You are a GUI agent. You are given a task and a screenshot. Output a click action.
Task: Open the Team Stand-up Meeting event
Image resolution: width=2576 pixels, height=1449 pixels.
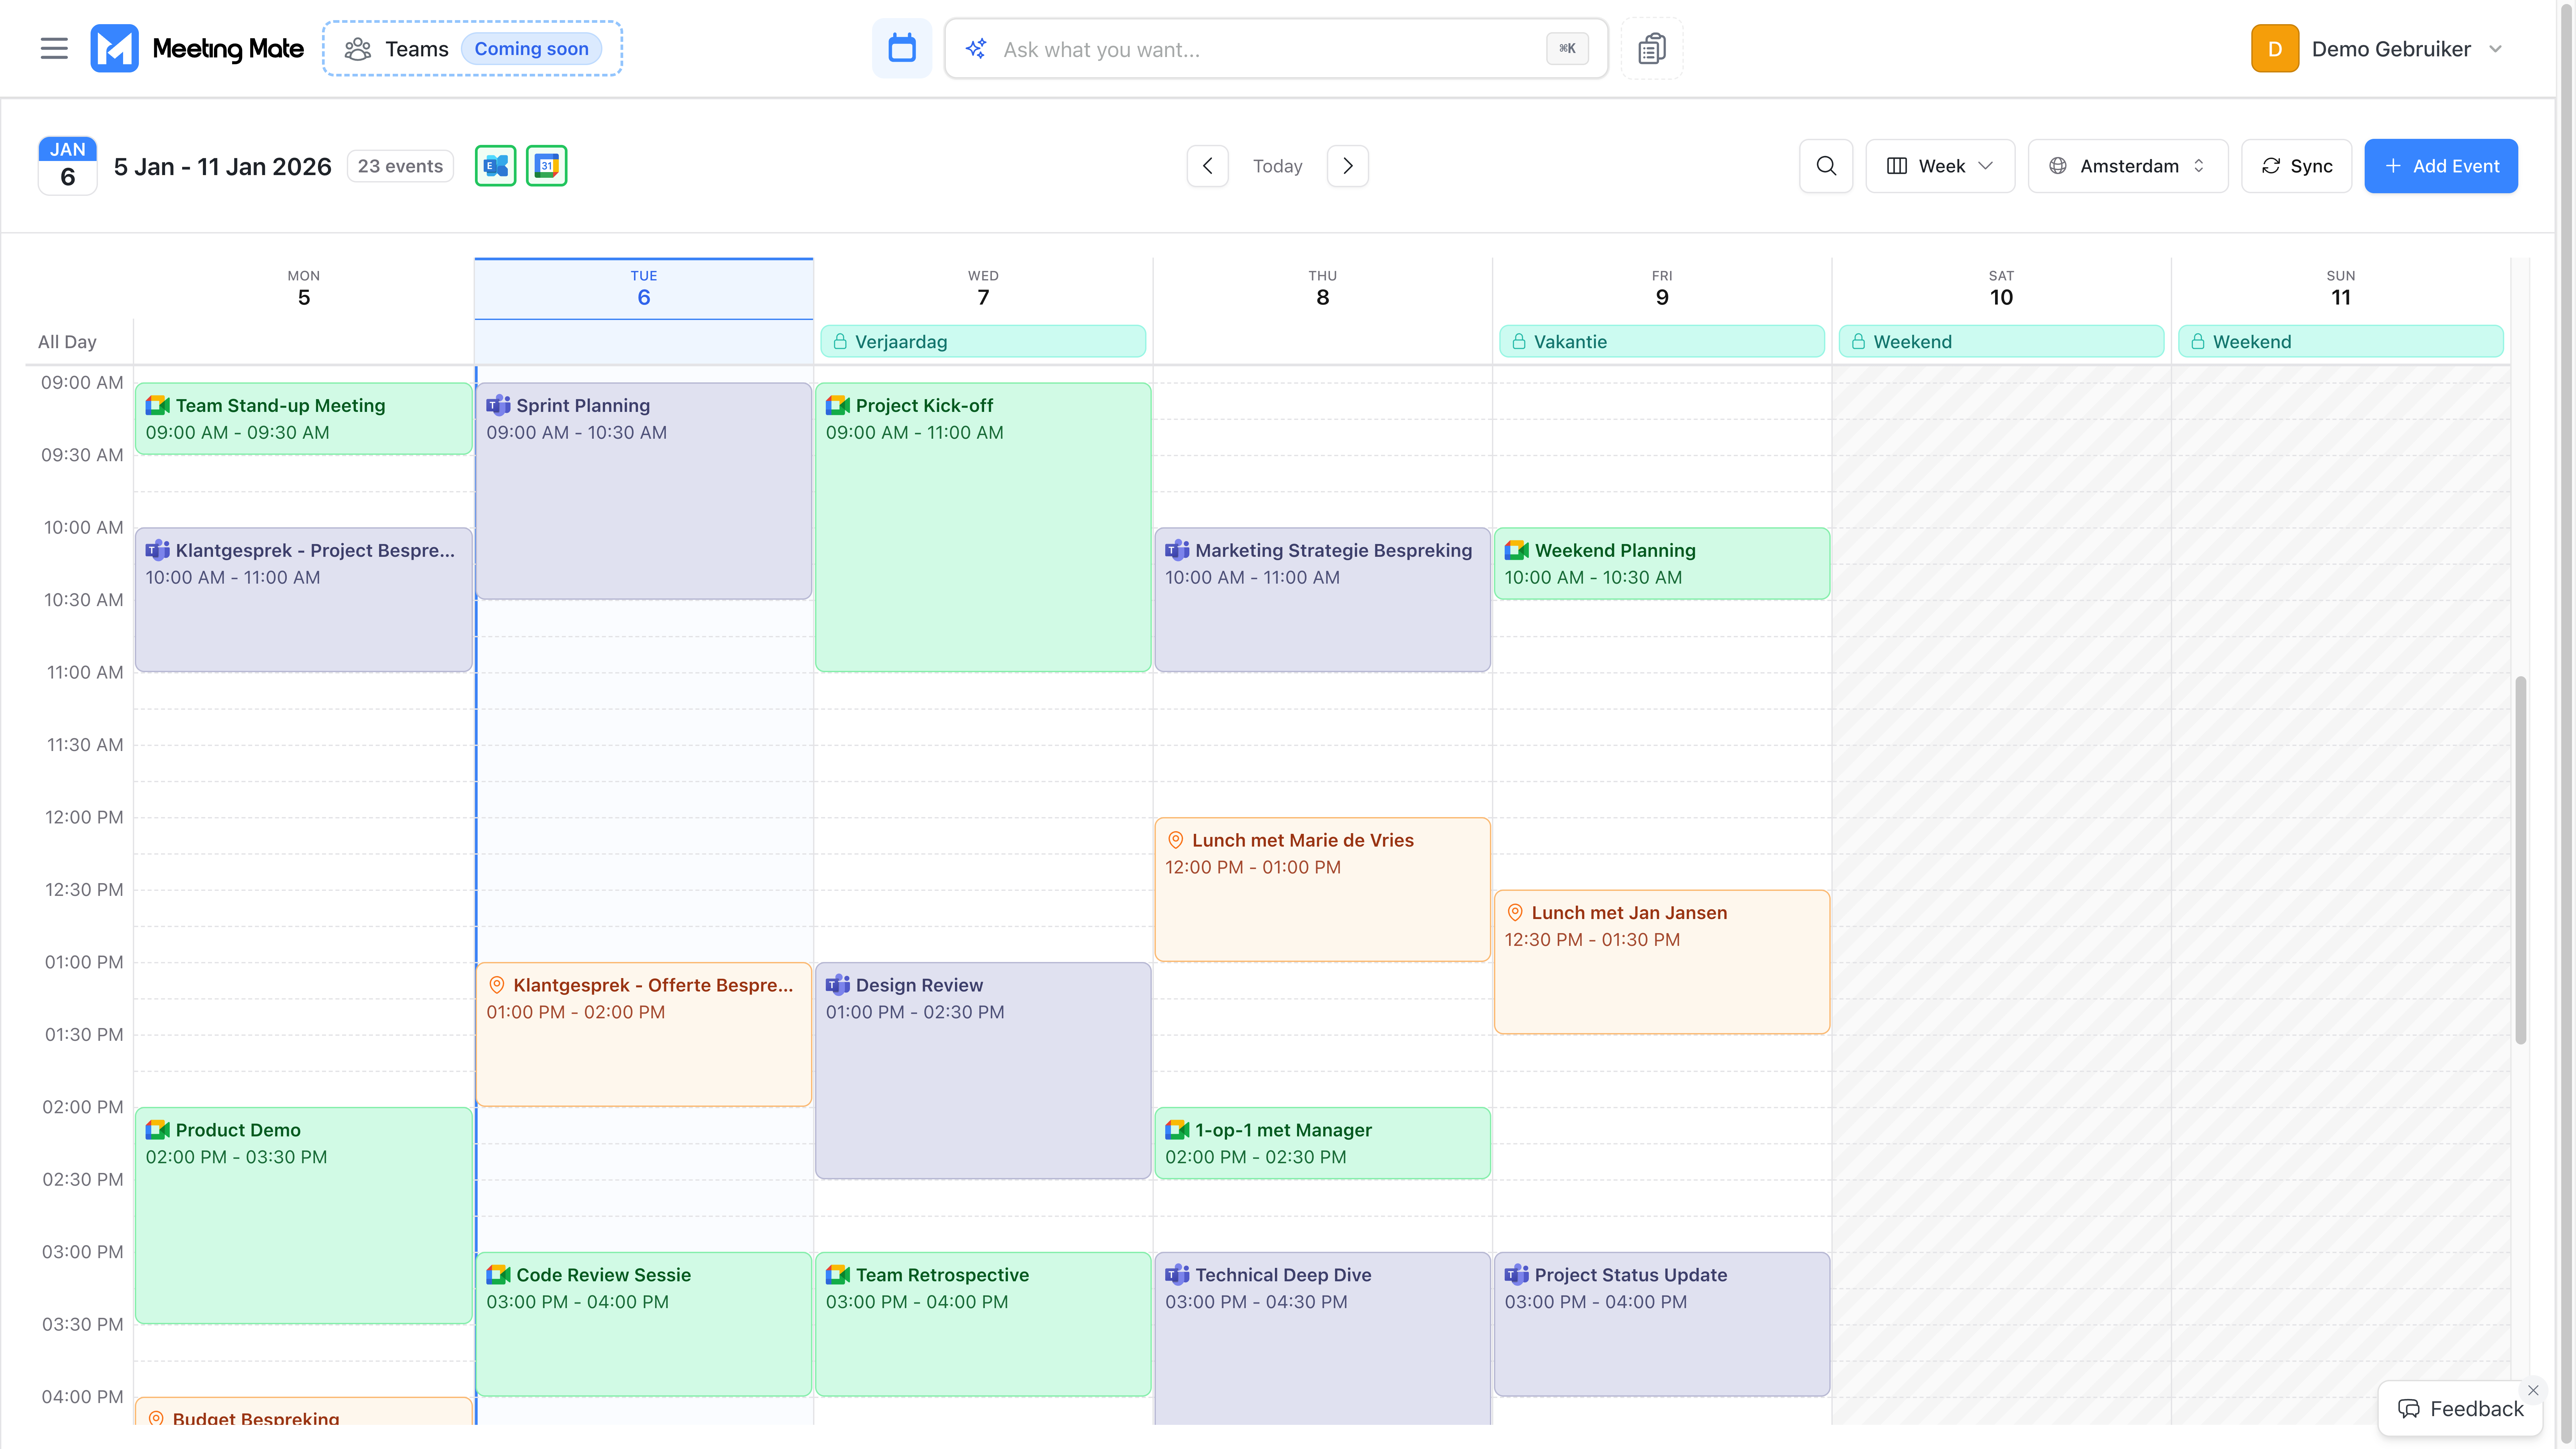pos(304,419)
